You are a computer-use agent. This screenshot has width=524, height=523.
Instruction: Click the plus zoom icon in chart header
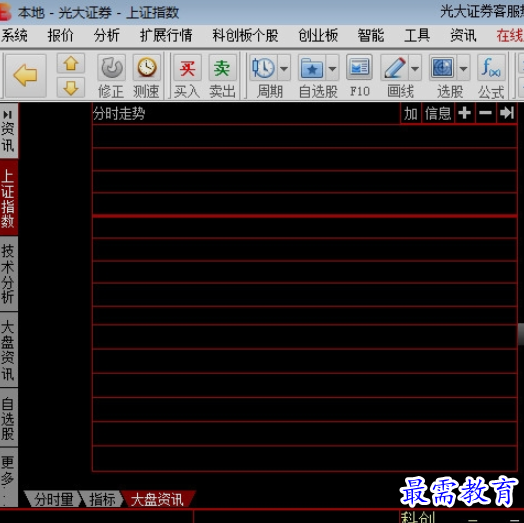click(x=465, y=113)
